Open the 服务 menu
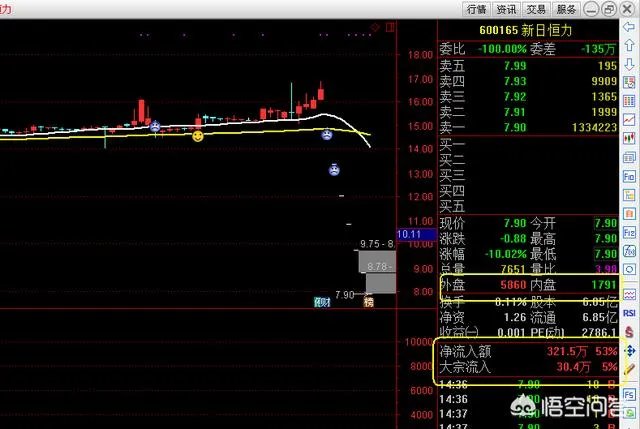The image size is (640, 429). pos(568,8)
